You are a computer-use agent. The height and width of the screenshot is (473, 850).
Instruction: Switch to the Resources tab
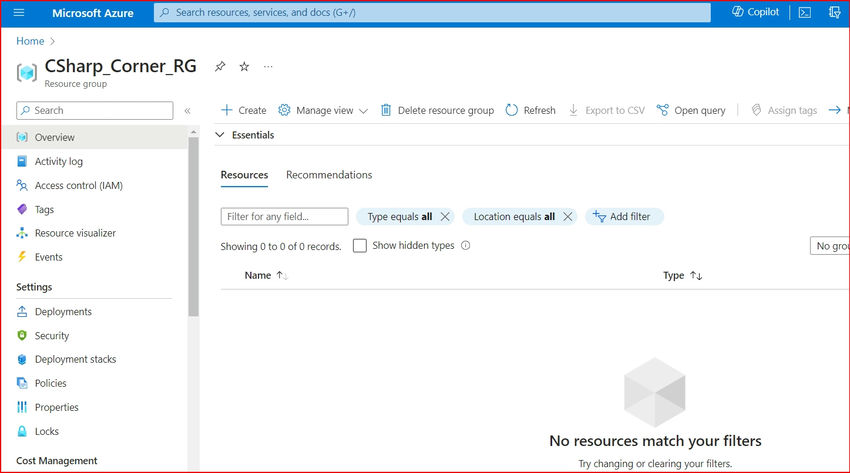tap(244, 175)
